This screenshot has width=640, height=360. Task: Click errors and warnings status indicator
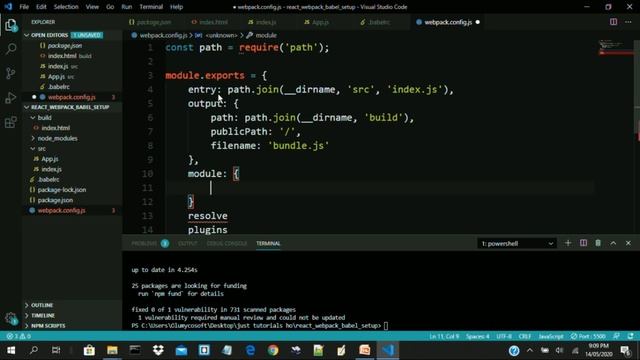coord(19,336)
